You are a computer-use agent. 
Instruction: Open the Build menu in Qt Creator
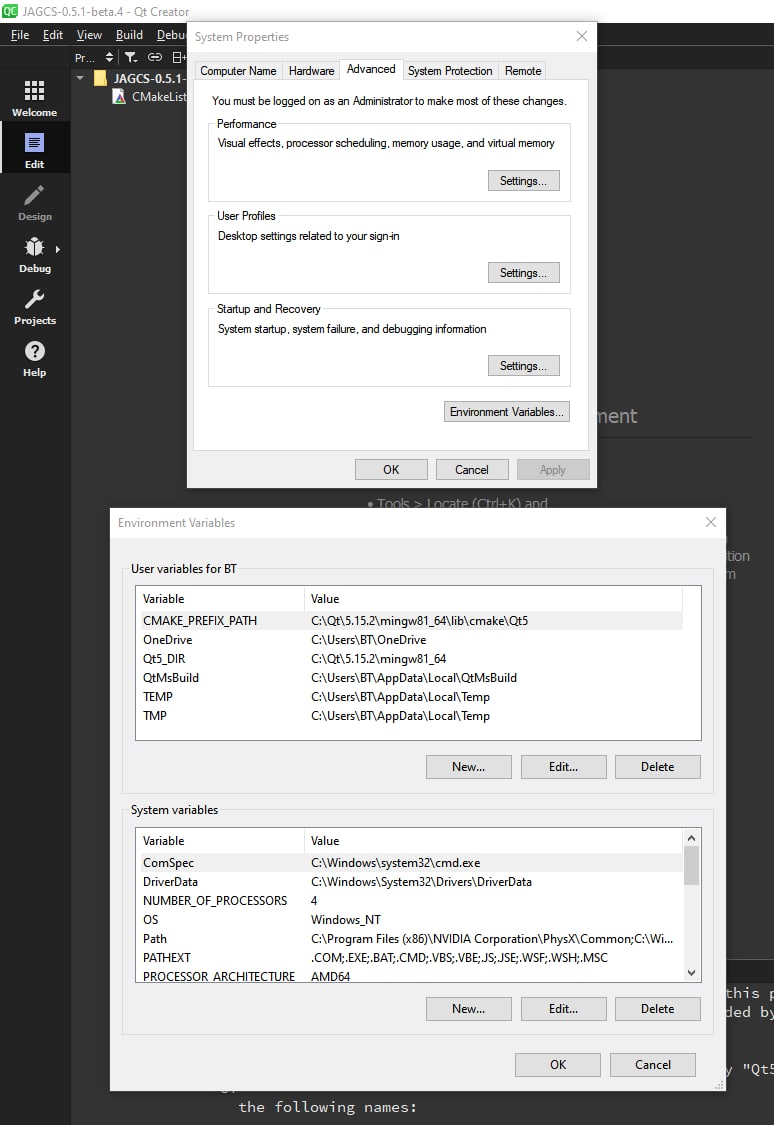pos(129,34)
